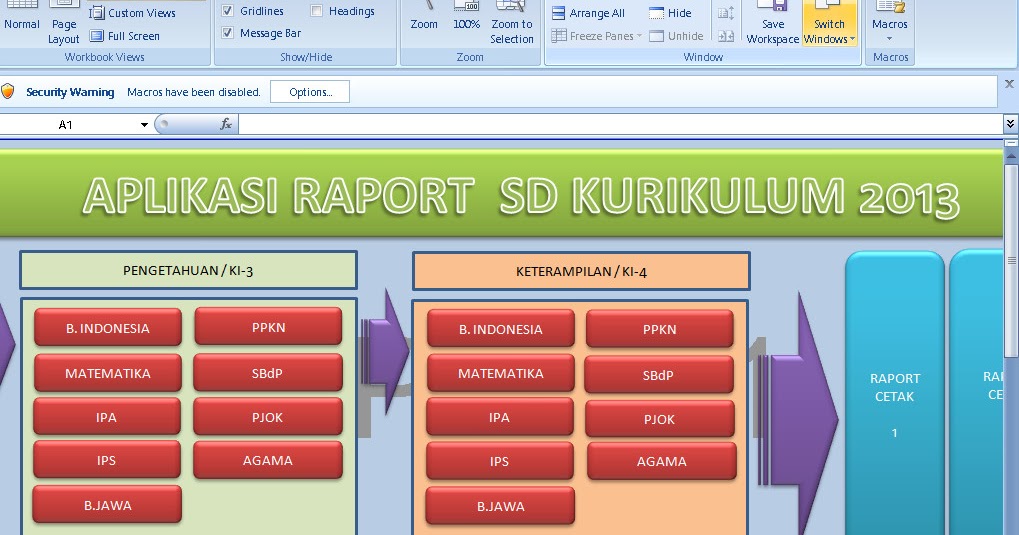The height and width of the screenshot is (535, 1019).
Task: Click the Unhide window command
Action: coord(677,36)
